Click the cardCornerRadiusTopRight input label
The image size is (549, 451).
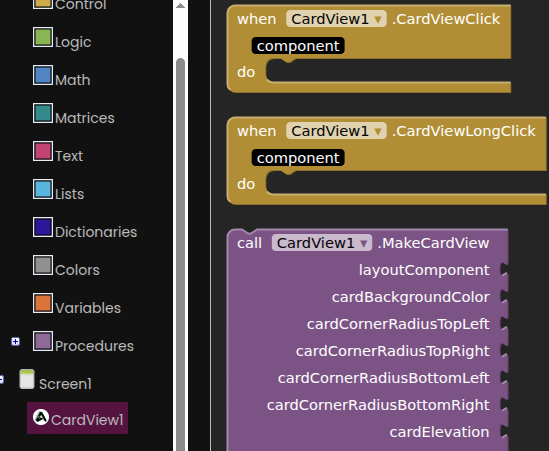(392, 351)
